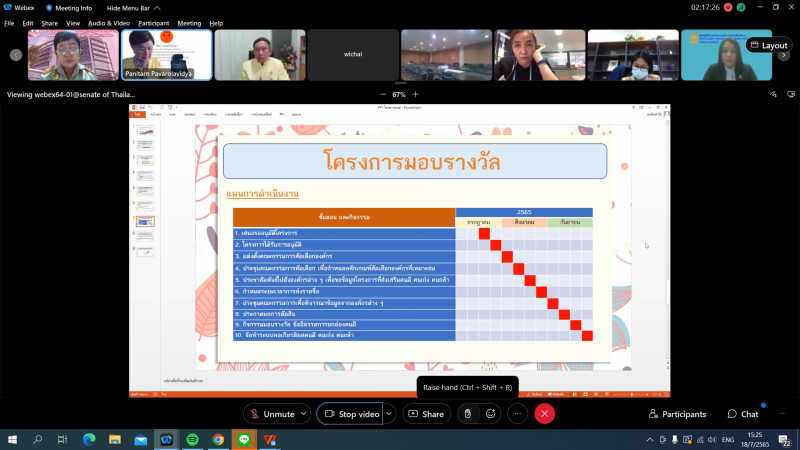Expand the system tray hidden icons chevron
The width and height of the screenshot is (800, 450).
tap(649, 439)
